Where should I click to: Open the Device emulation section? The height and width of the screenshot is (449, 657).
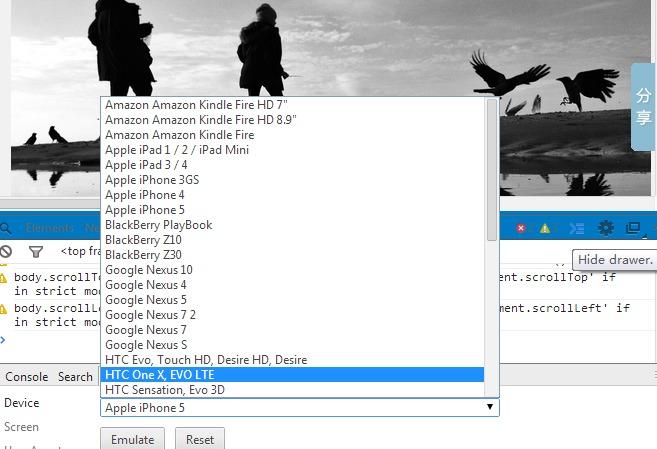point(22,403)
